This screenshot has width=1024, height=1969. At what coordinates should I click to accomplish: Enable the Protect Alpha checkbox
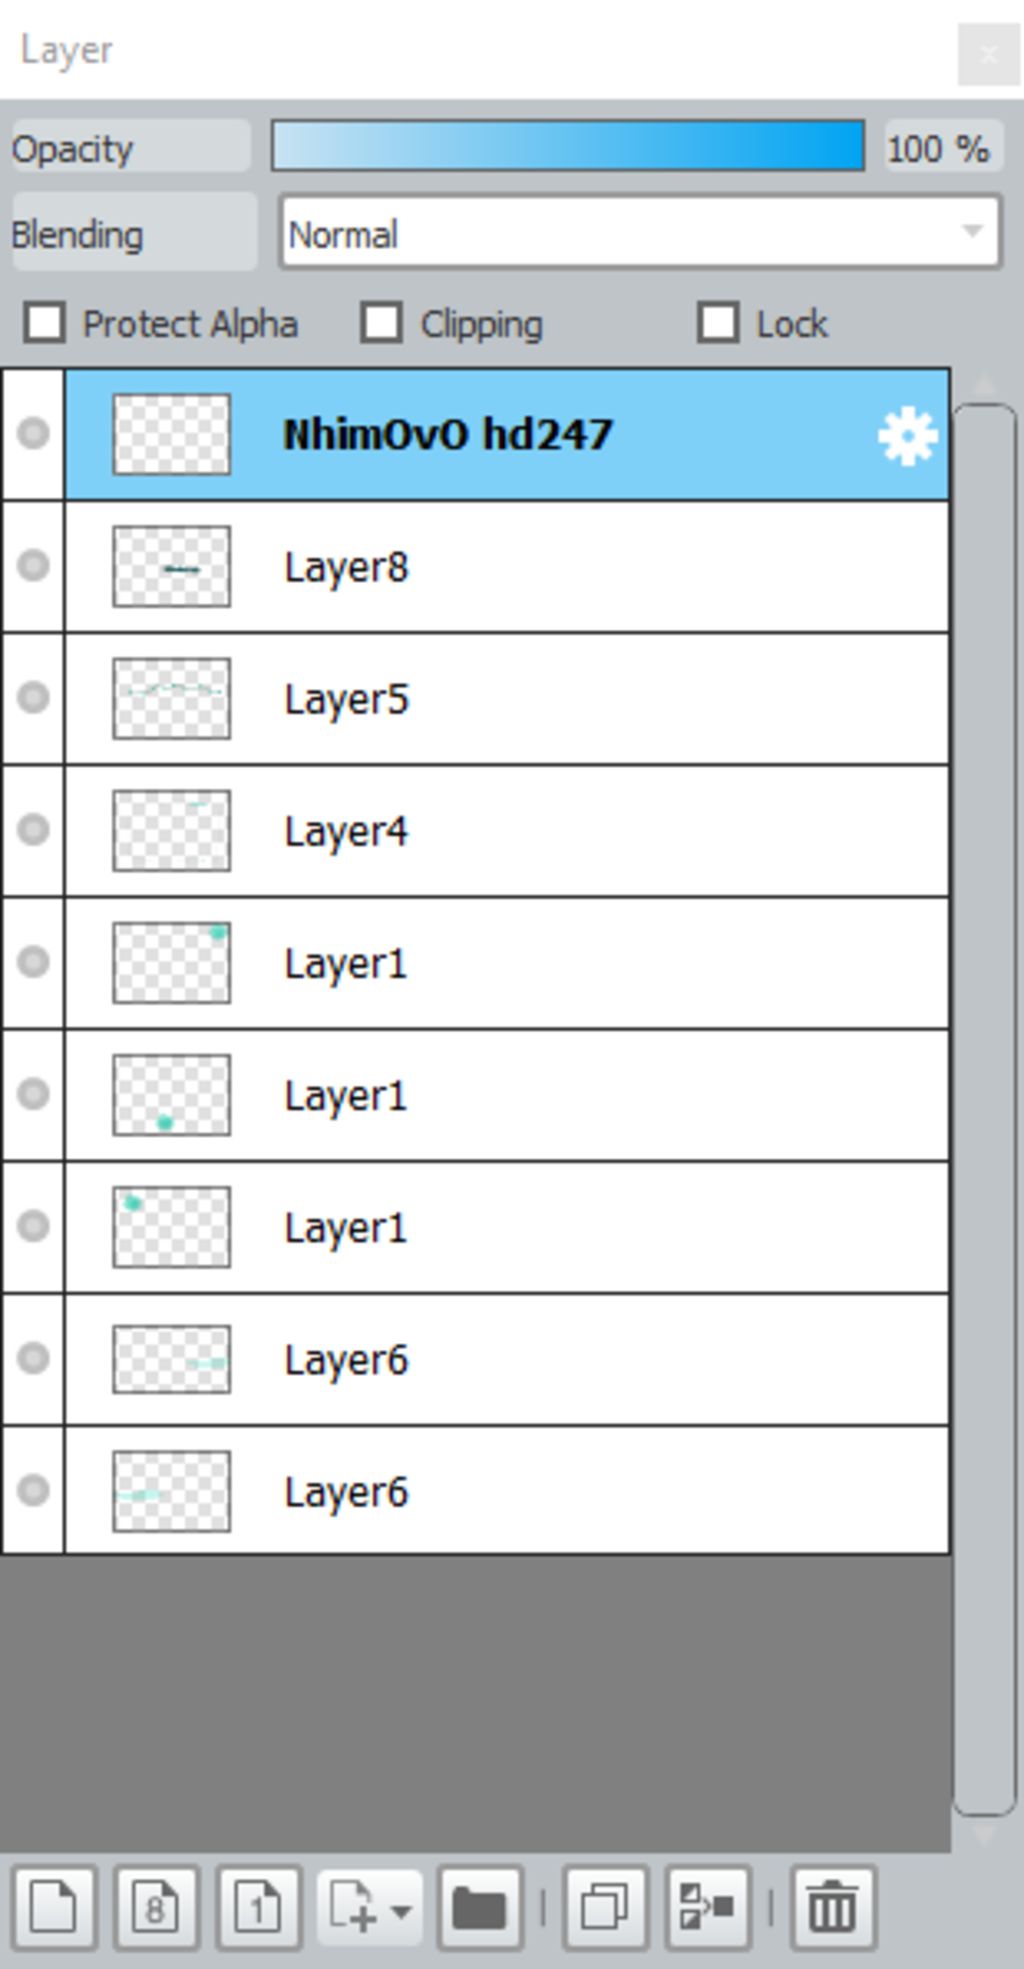[45, 323]
